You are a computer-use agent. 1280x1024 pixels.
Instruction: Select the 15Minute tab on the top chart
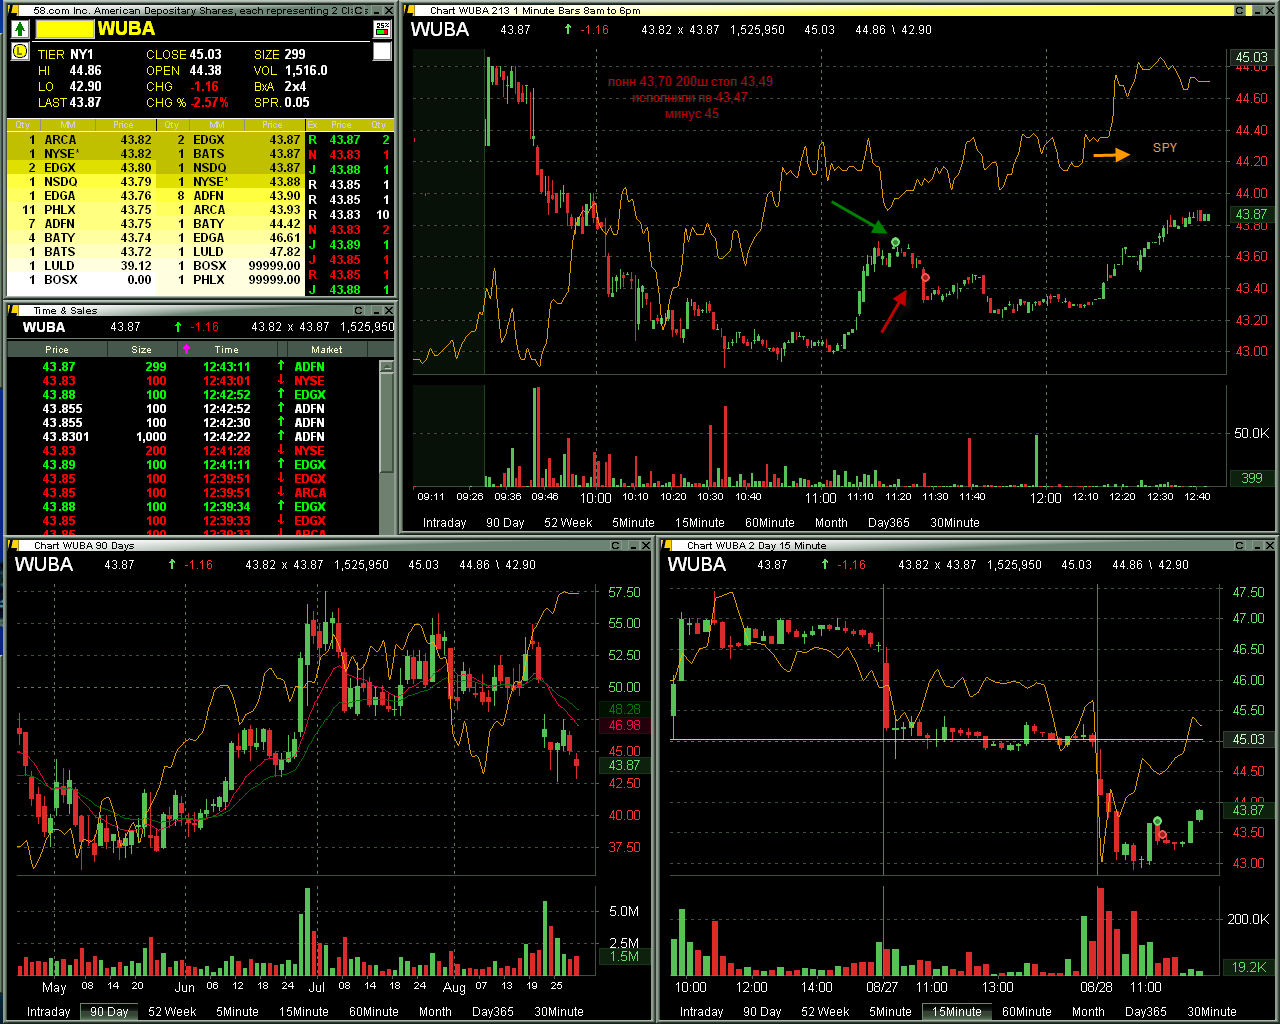pyautogui.click(x=699, y=523)
